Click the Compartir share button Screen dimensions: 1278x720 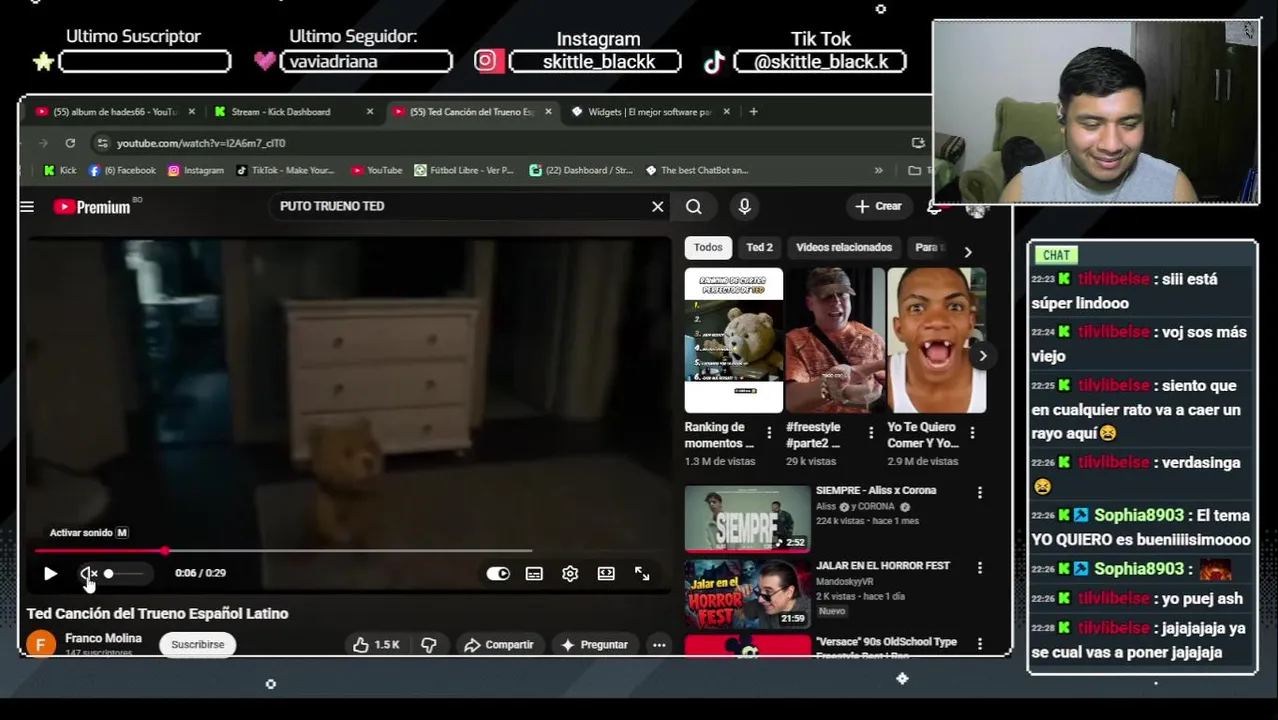499,644
